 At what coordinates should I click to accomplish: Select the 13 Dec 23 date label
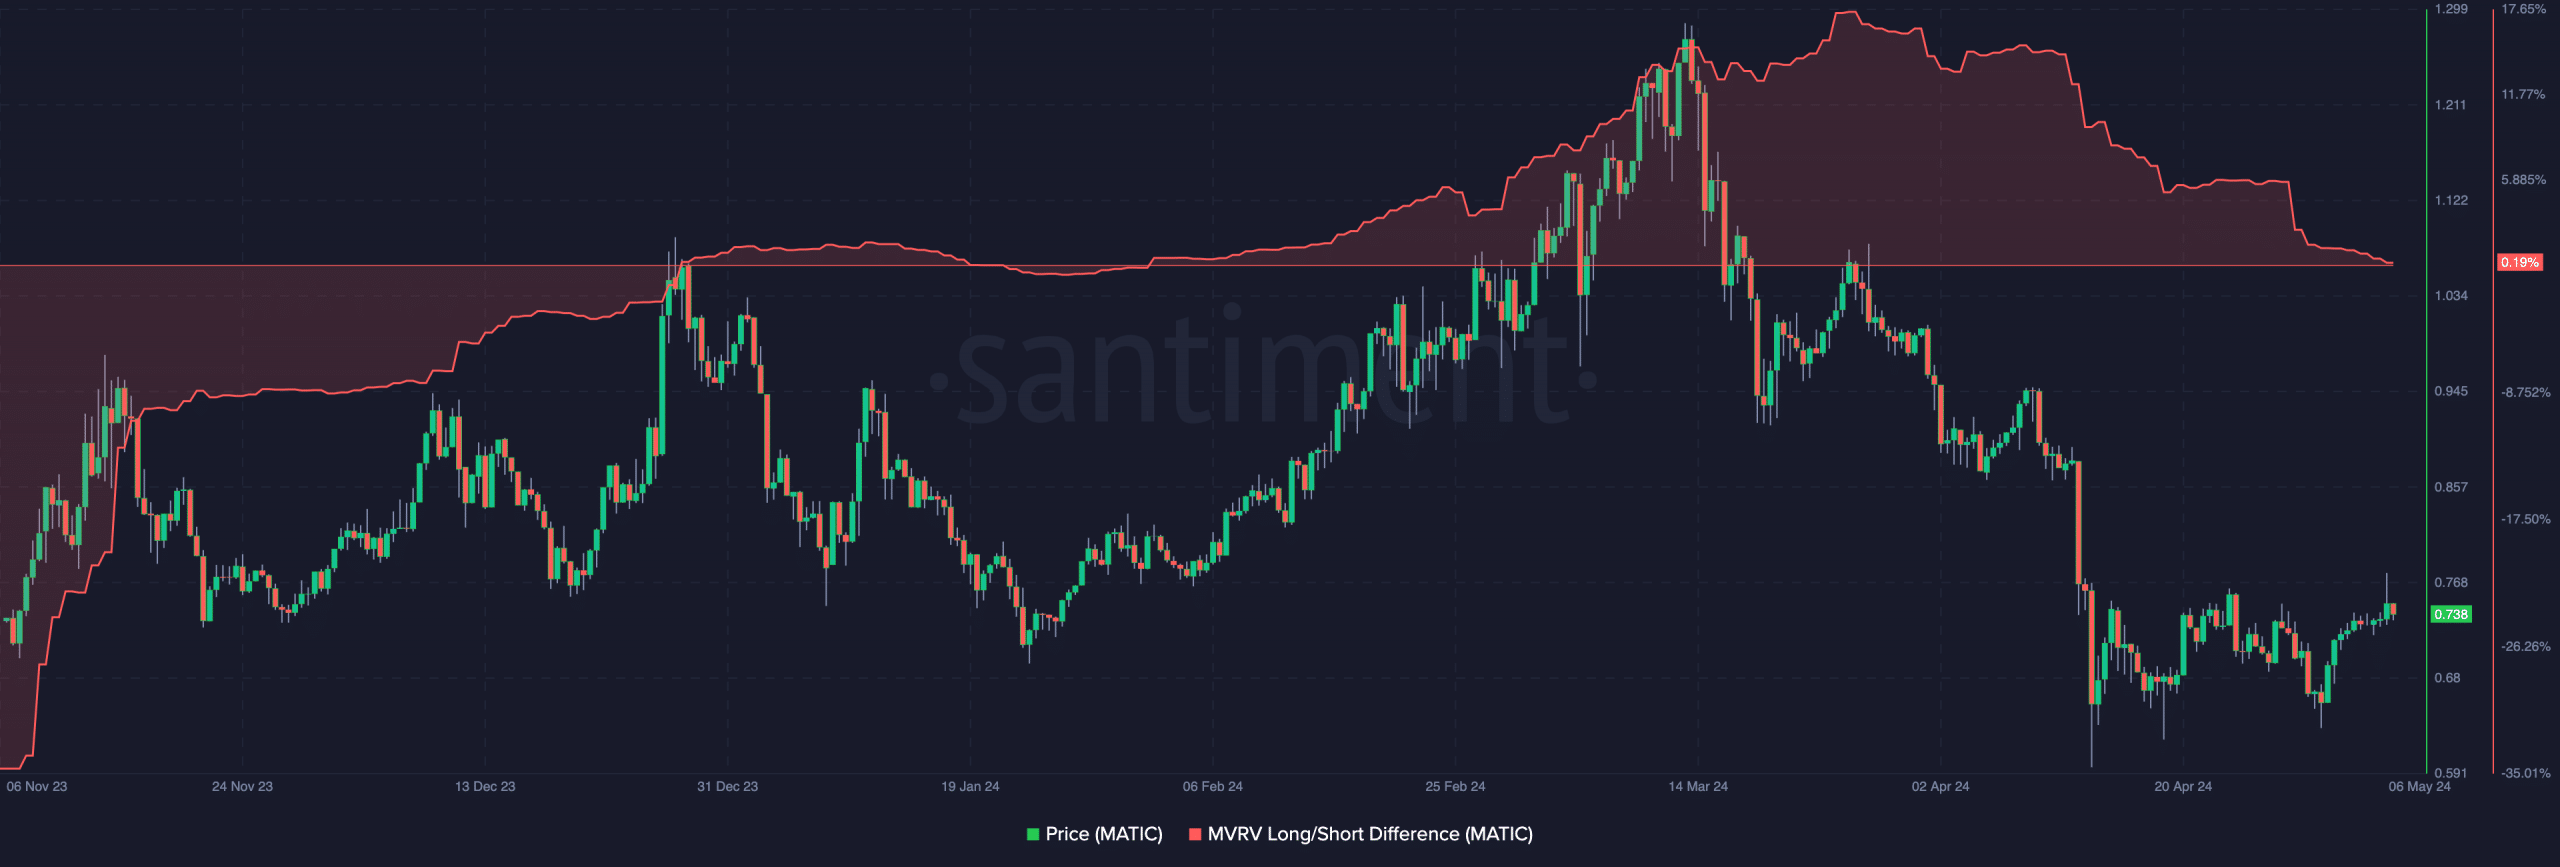click(485, 786)
